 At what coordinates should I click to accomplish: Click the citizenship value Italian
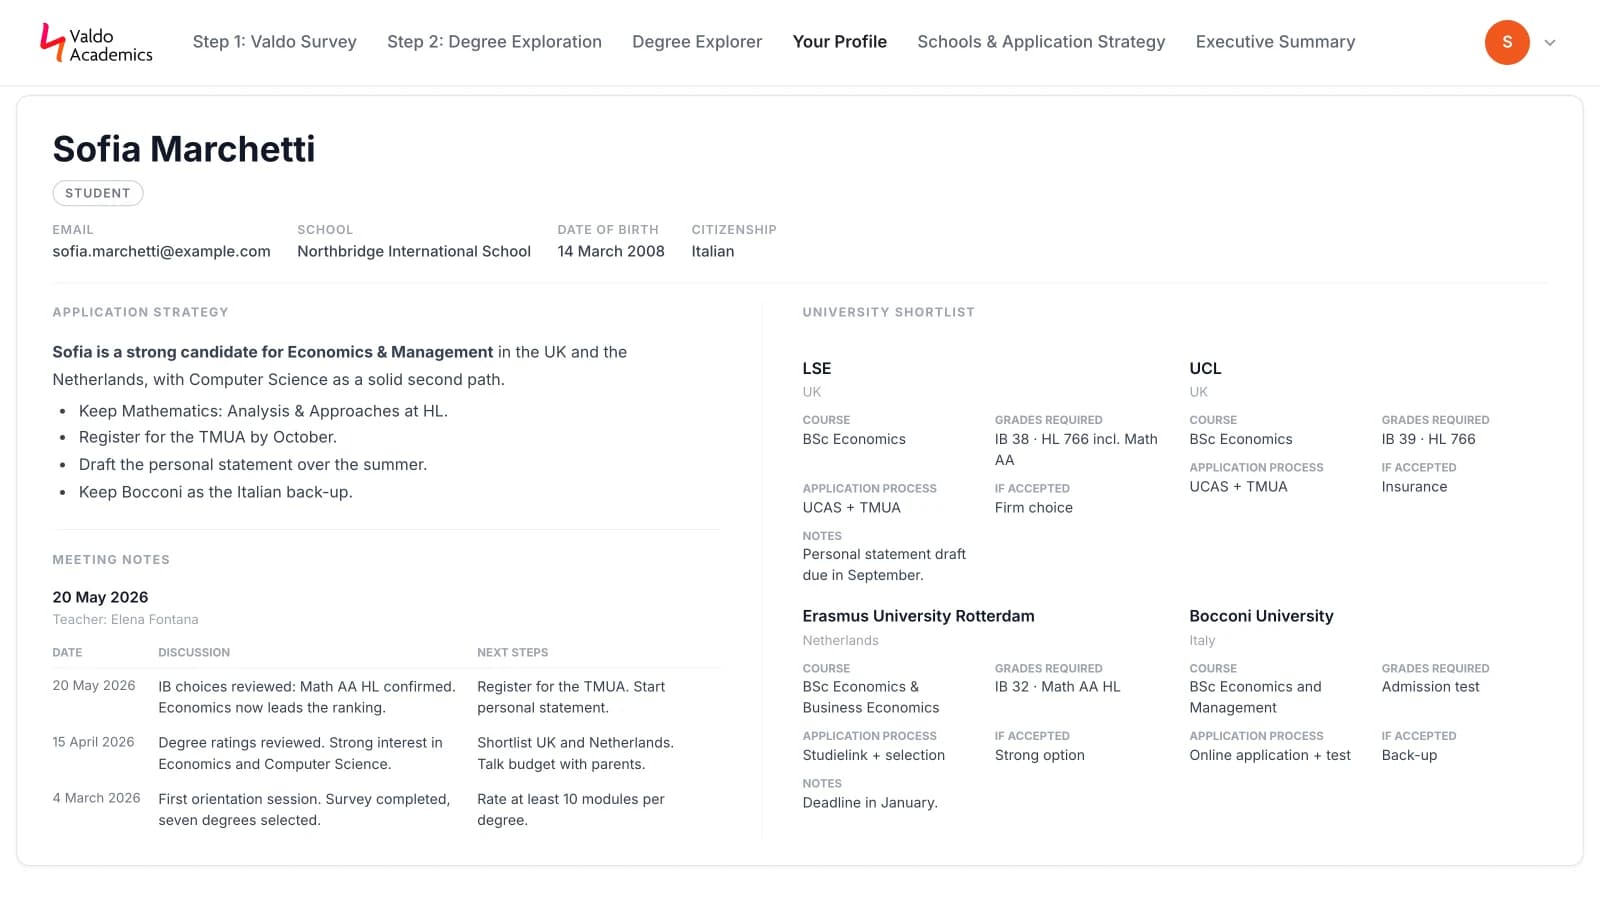(x=713, y=251)
